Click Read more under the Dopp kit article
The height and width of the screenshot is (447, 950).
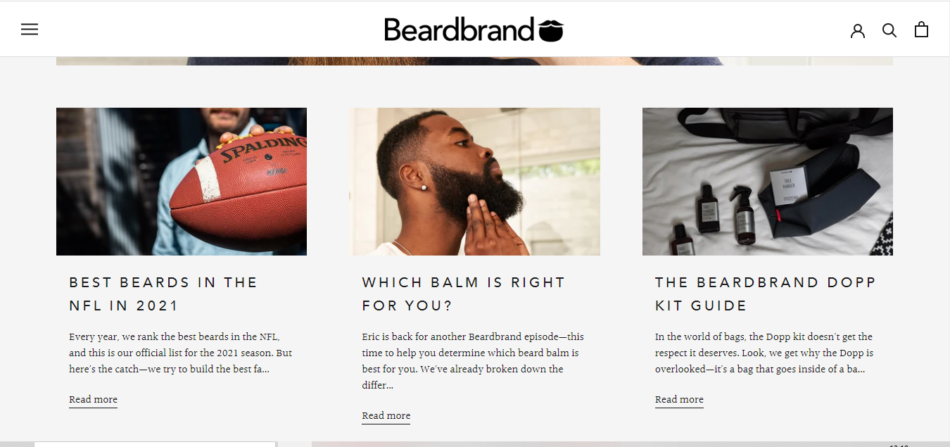679,400
